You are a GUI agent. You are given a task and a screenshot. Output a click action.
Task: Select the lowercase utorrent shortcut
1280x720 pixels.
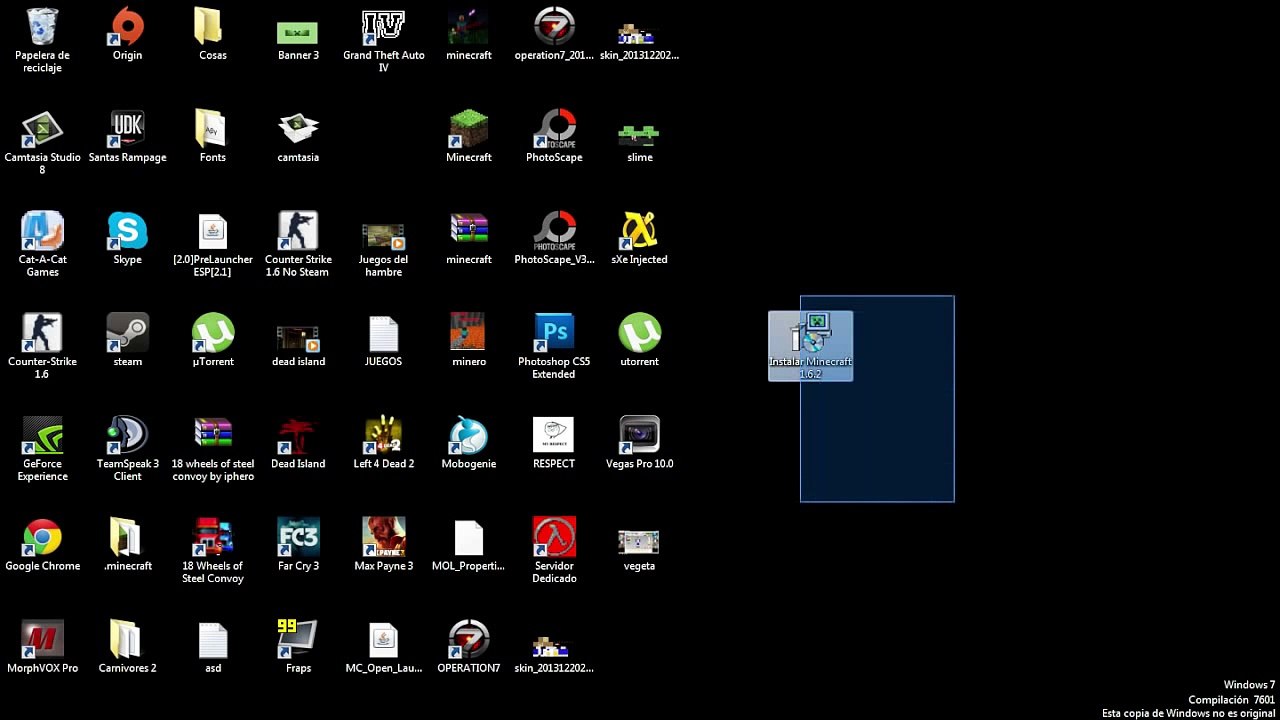(640, 341)
